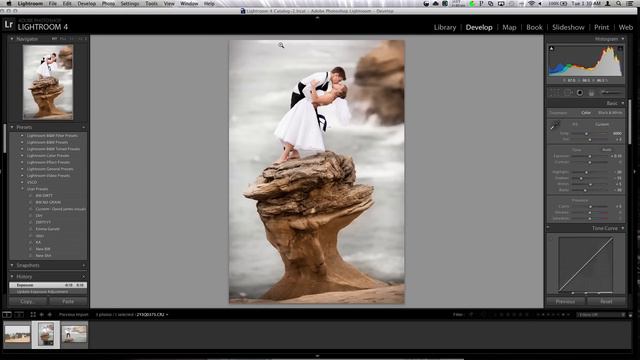Add a new preset with plus icon
This screenshot has height=360, width=640.
click(x=84, y=127)
